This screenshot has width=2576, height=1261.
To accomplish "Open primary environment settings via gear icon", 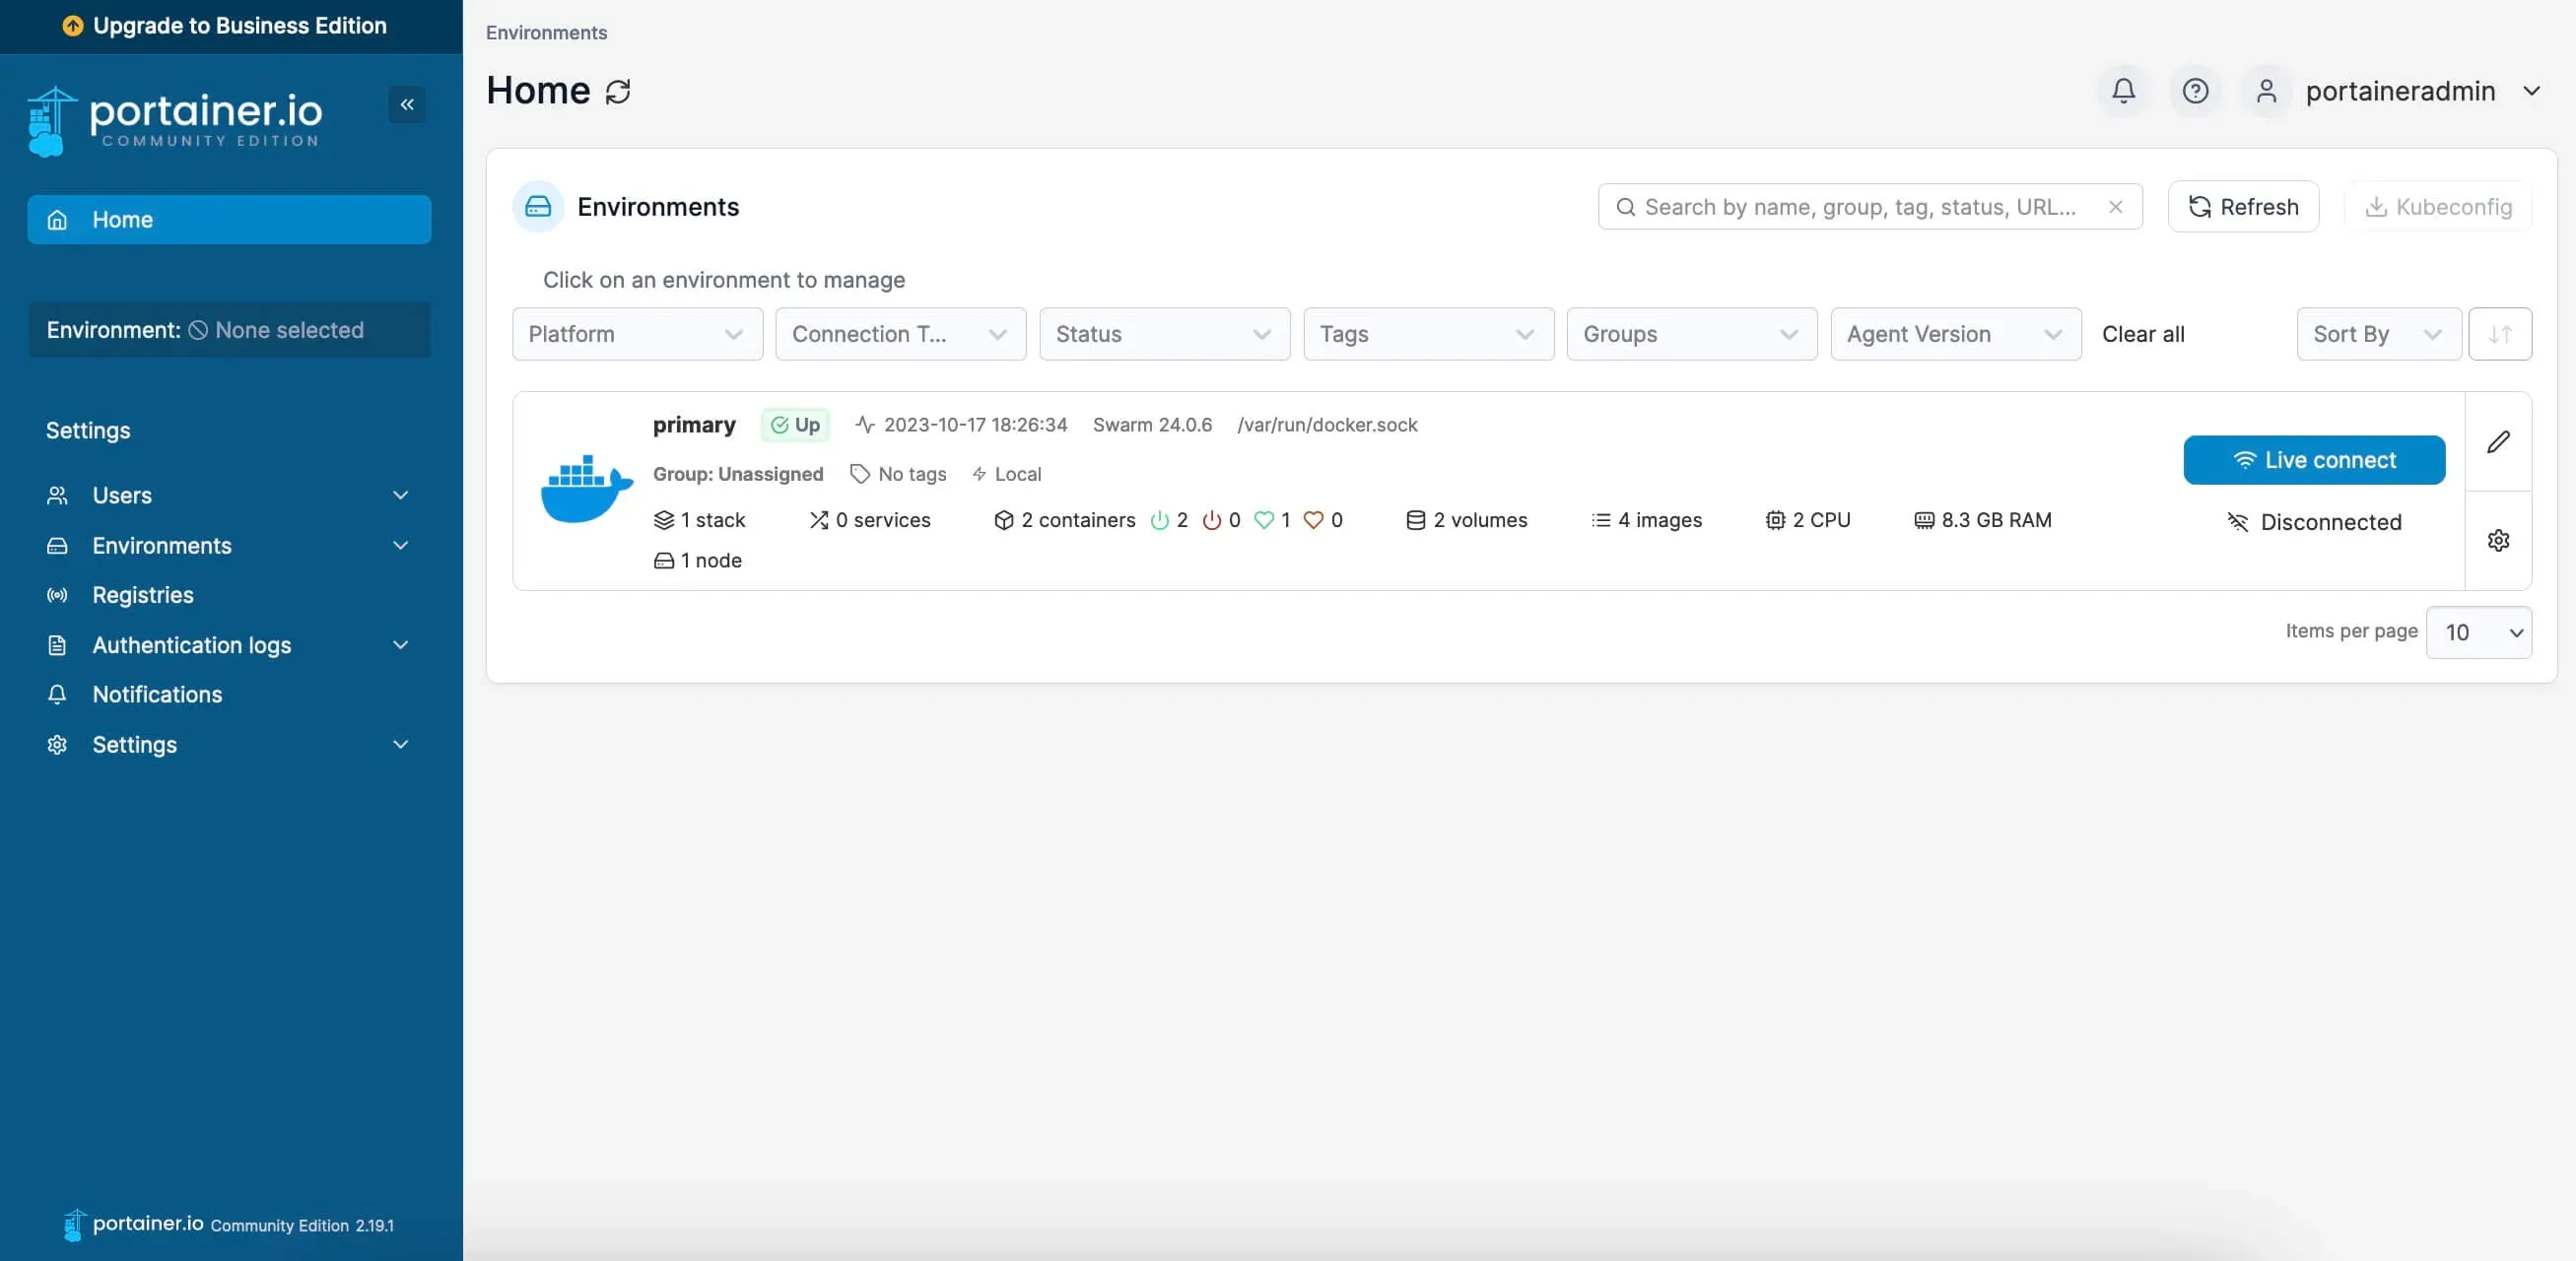I will (2498, 540).
